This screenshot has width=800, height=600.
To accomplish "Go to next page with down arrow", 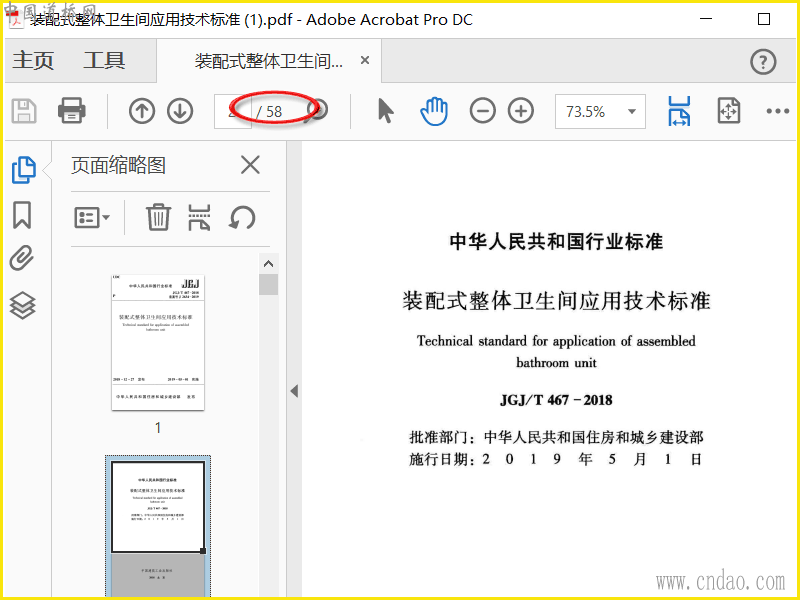I will 180,111.
